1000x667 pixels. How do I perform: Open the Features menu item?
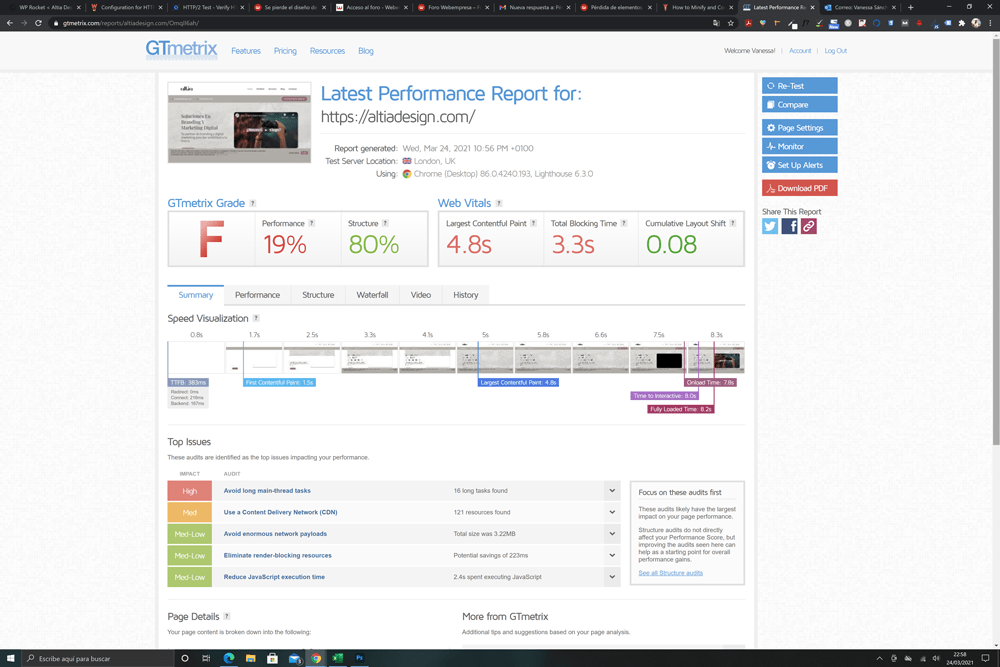point(246,51)
